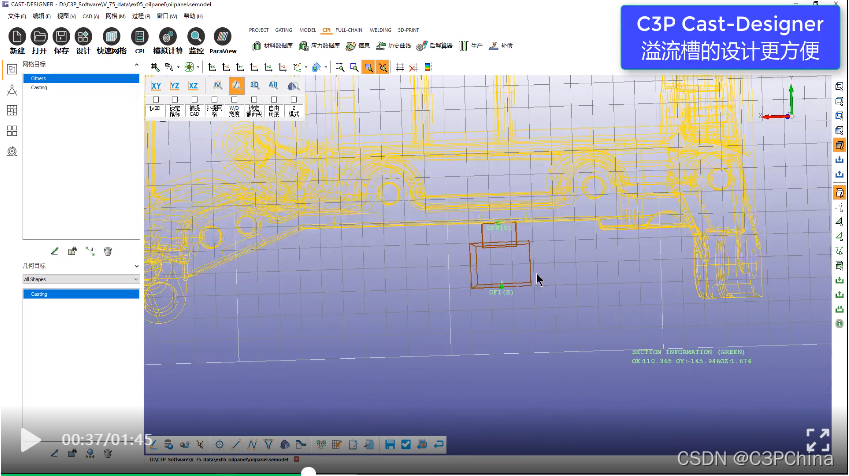Open 网格 menu
The image size is (849, 476).
click(x=115, y=16)
